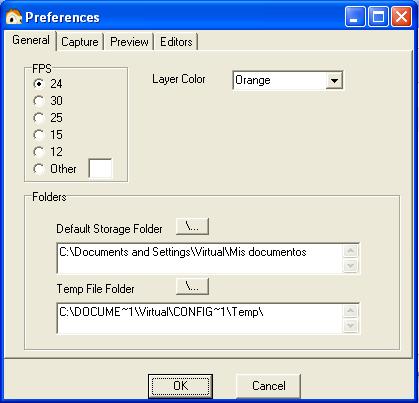
Task: Choose the 30 FPS option
Action: pos(39,101)
